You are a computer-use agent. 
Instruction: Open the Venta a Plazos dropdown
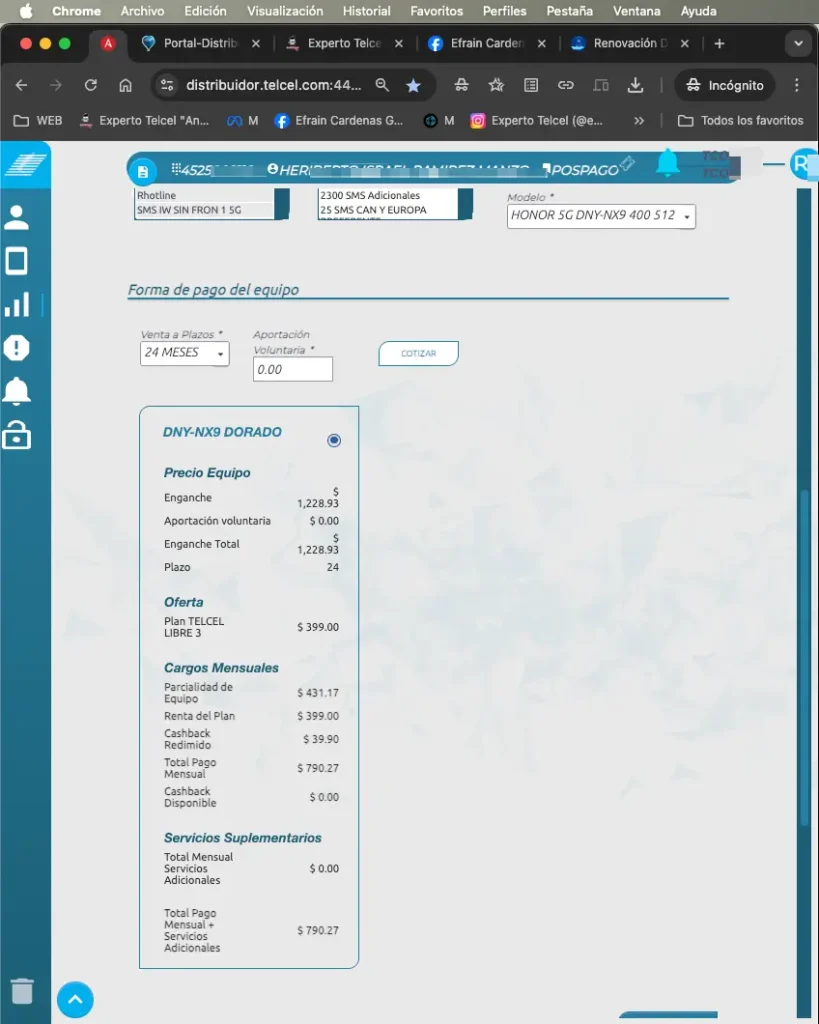click(184, 353)
